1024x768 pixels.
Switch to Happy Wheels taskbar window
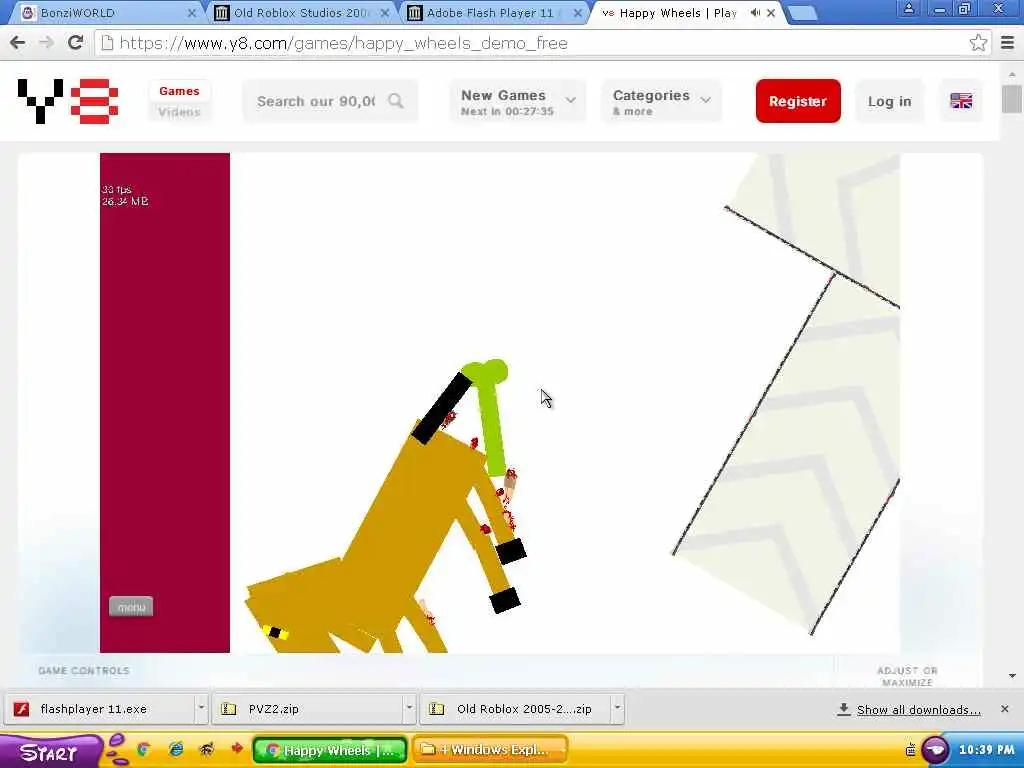click(x=330, y=750)
